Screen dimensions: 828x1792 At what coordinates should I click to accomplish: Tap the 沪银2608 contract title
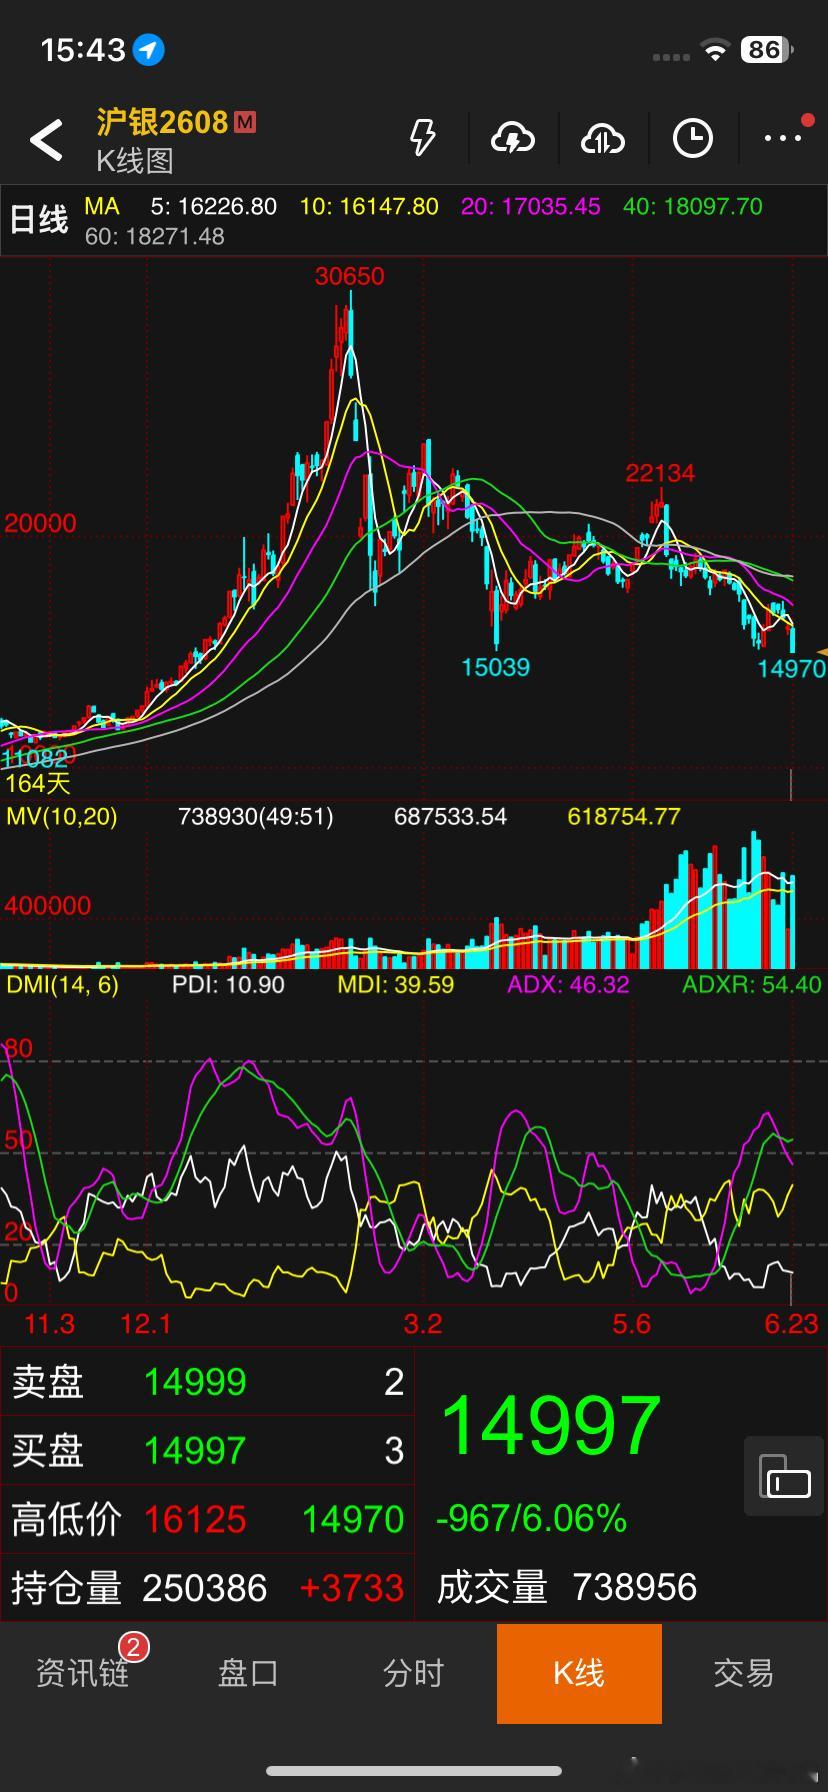162,122
